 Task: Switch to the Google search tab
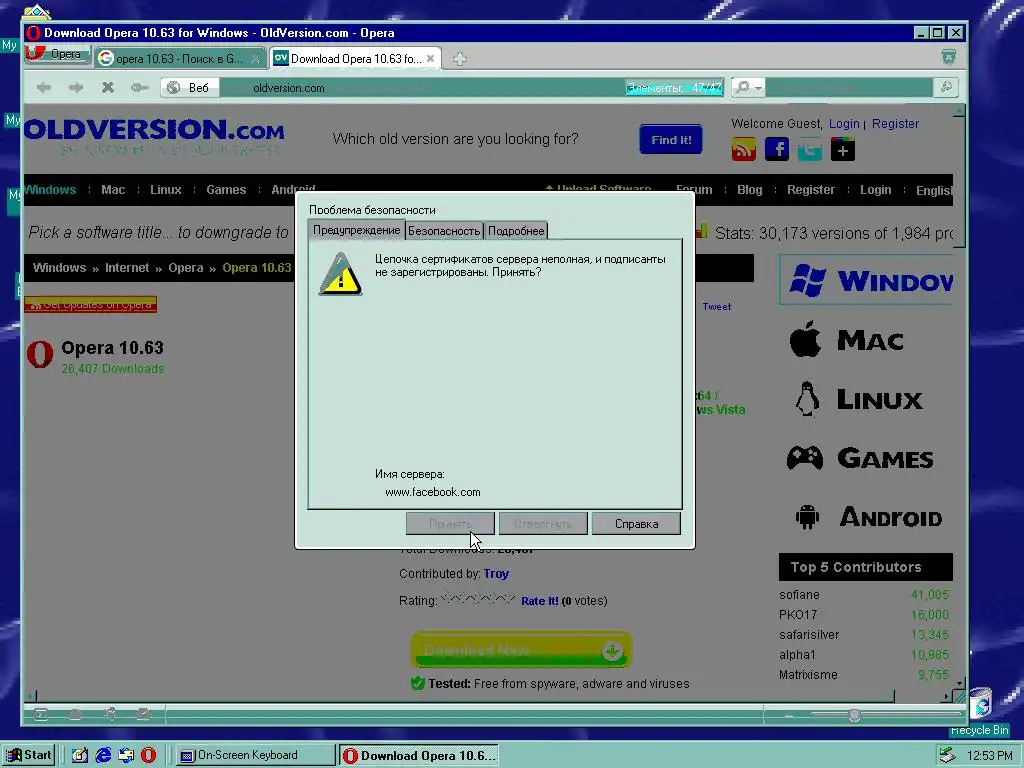coord(180,59)
